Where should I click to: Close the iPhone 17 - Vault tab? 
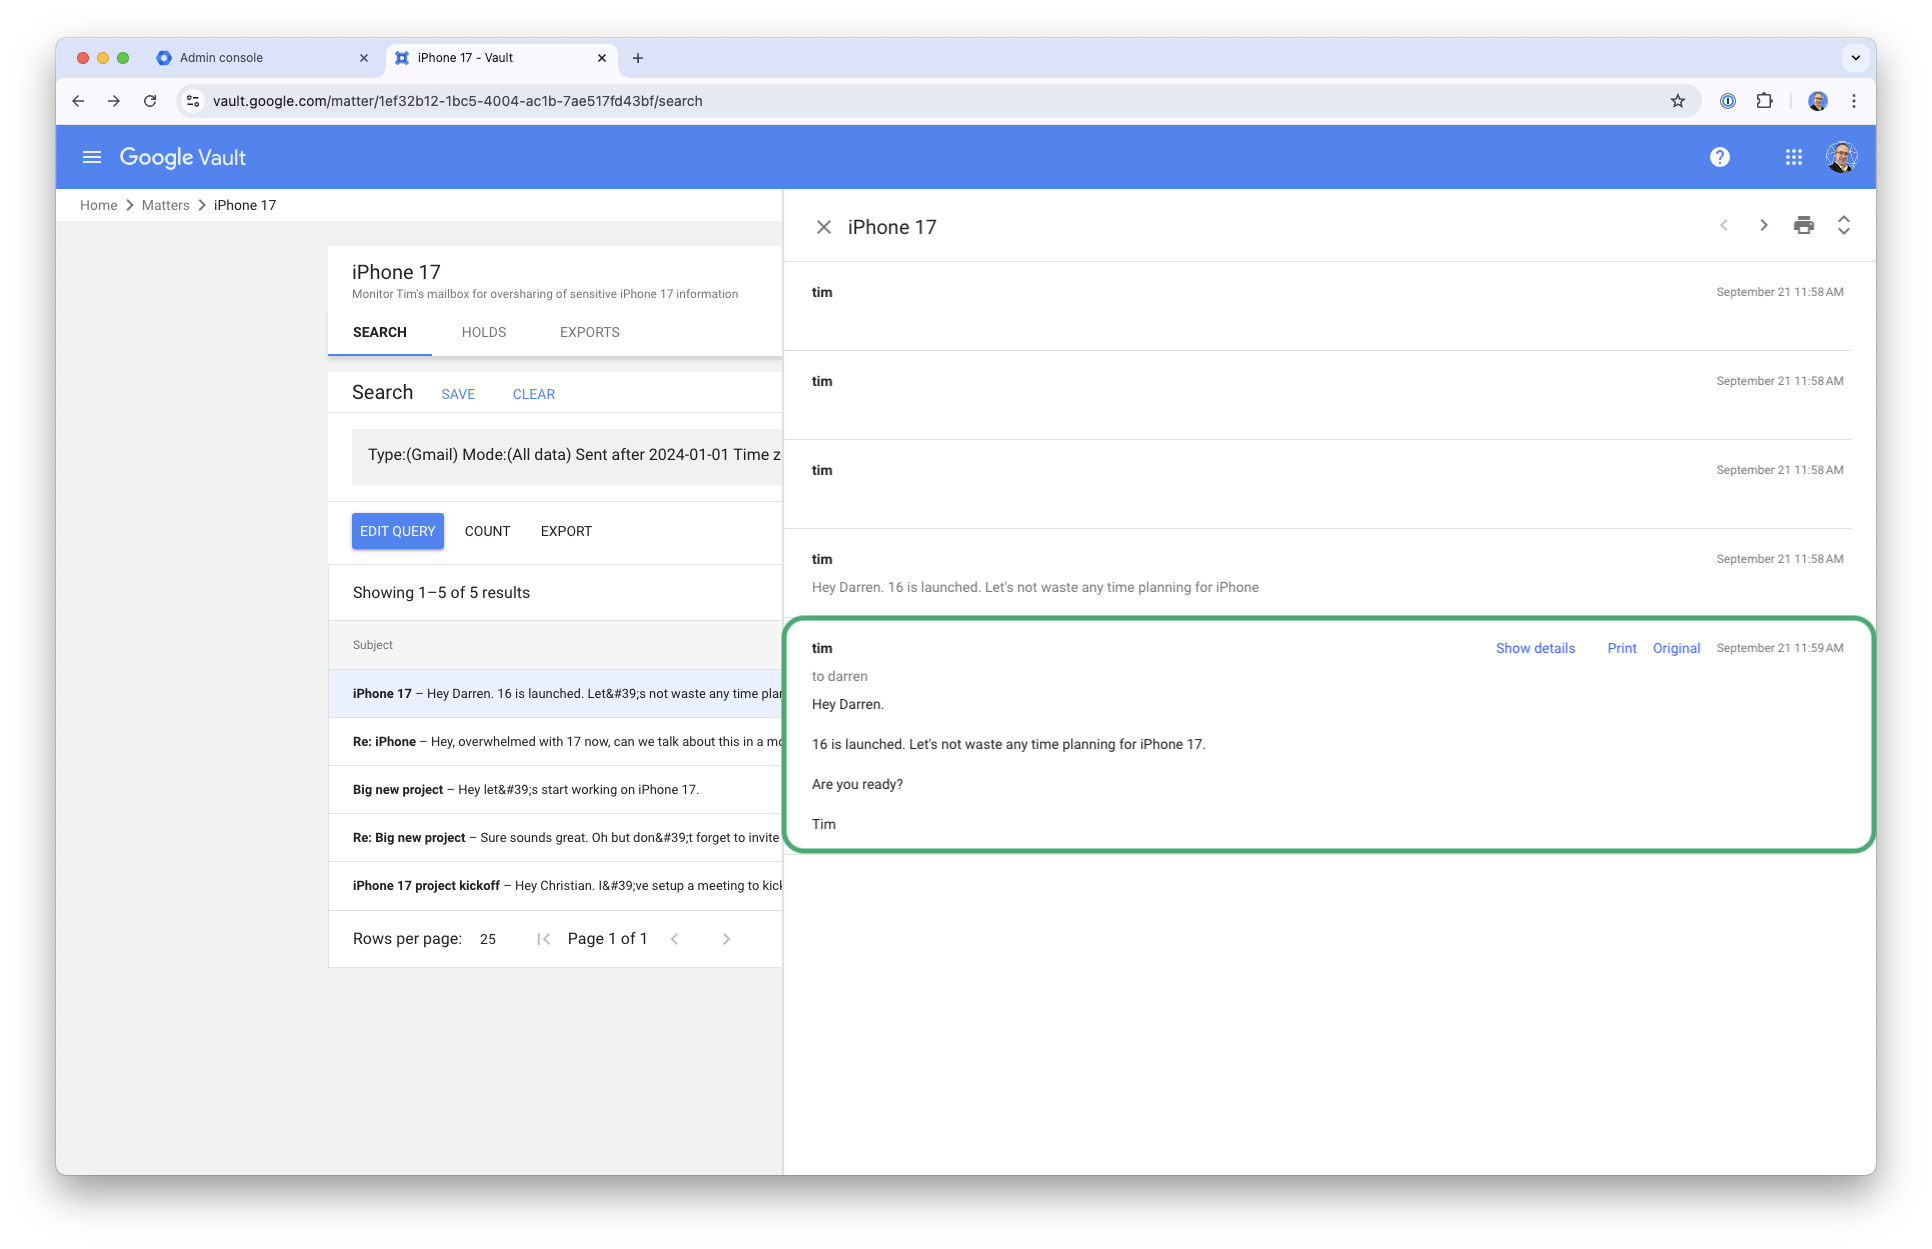[x=602, y=58]
